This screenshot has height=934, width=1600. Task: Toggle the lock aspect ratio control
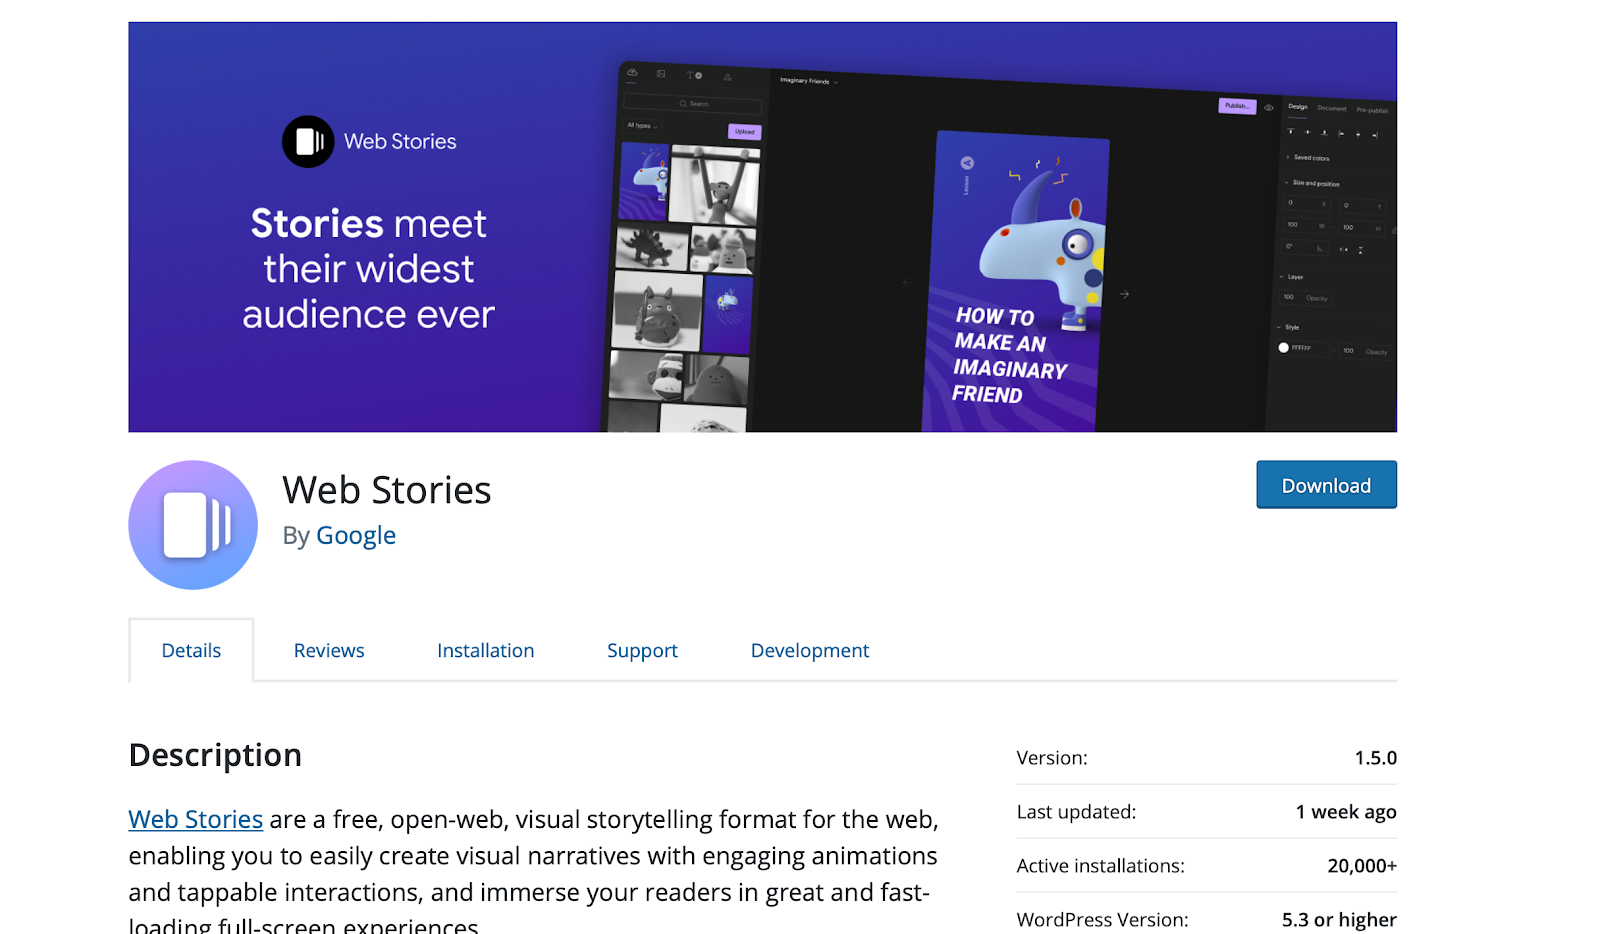coord(1395,230)
